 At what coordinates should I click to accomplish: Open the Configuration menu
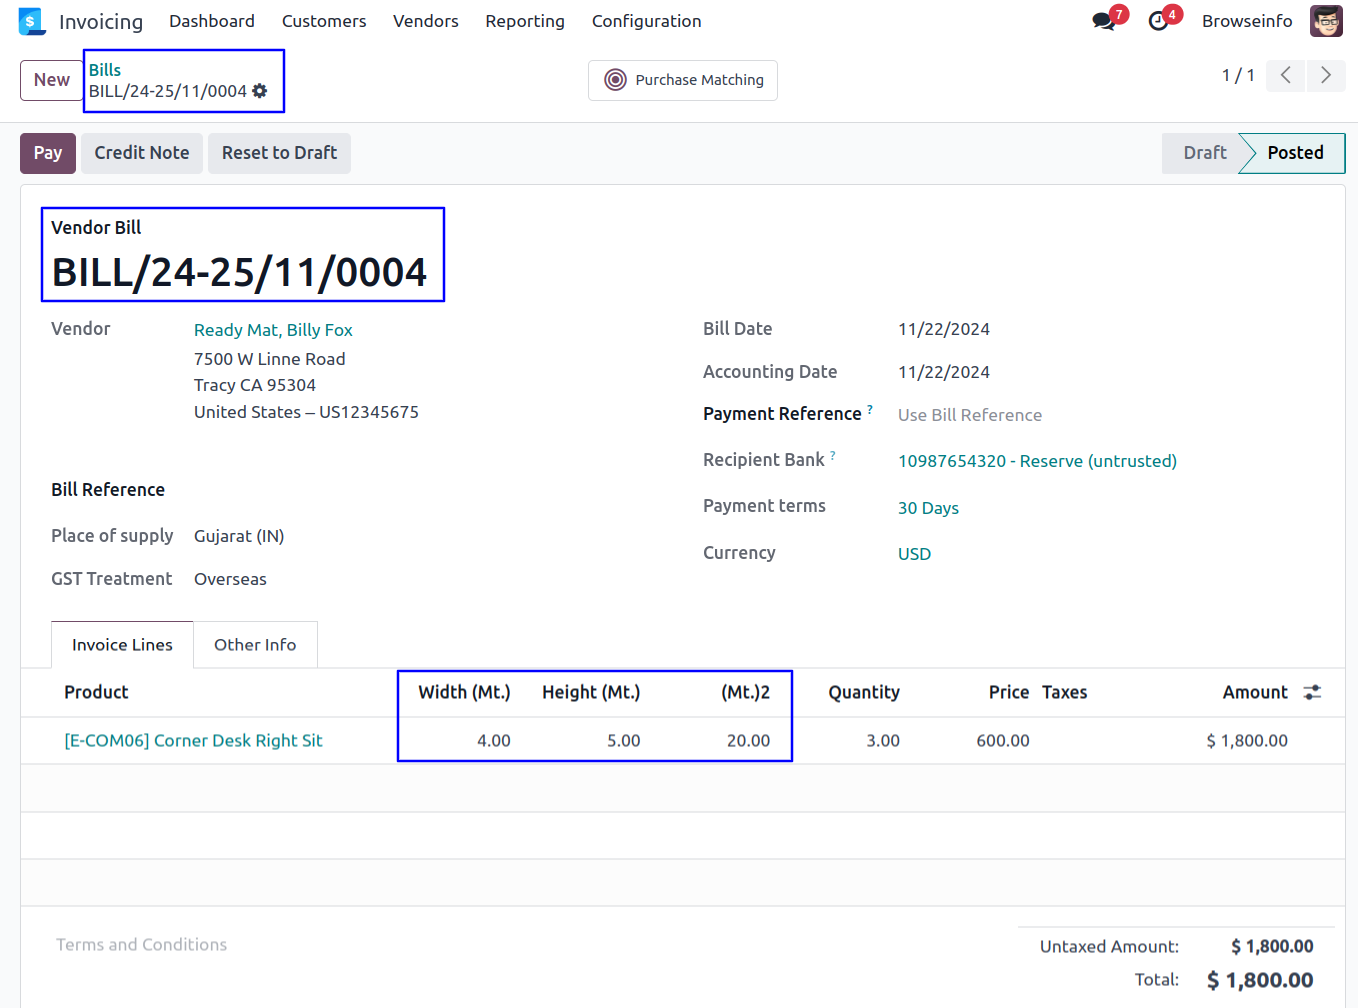tap(646, 21)
